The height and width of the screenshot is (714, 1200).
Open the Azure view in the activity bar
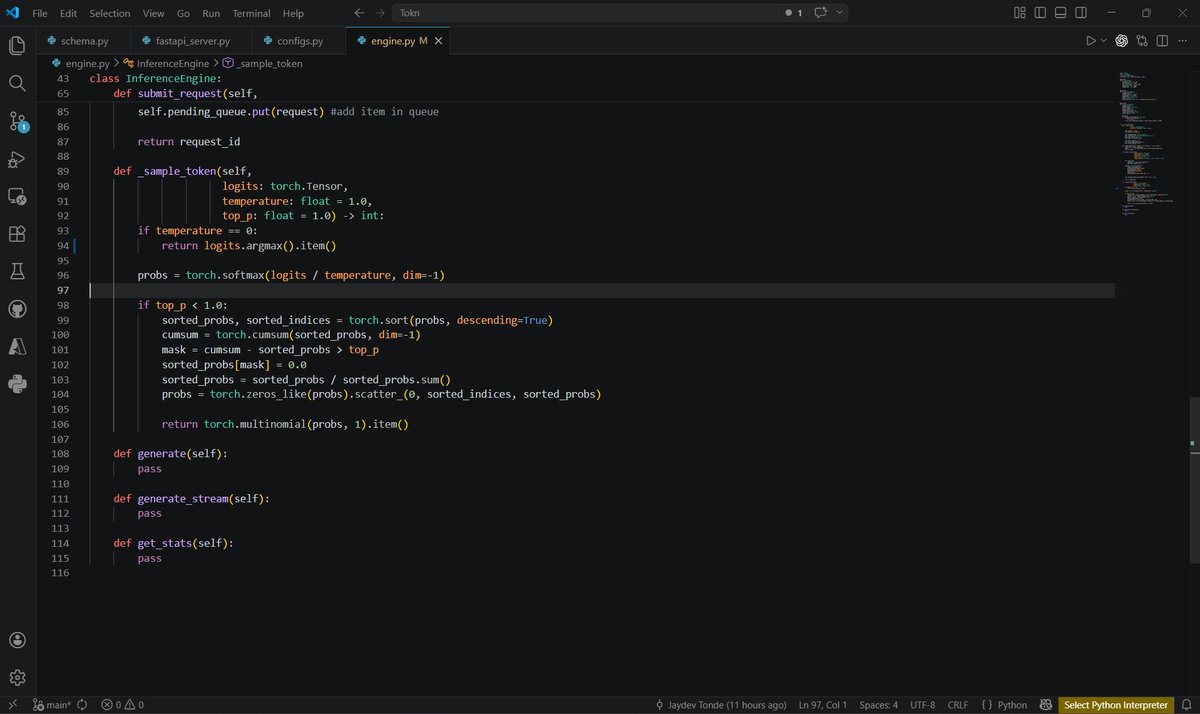pyautogui.click(x=17, y=346)
